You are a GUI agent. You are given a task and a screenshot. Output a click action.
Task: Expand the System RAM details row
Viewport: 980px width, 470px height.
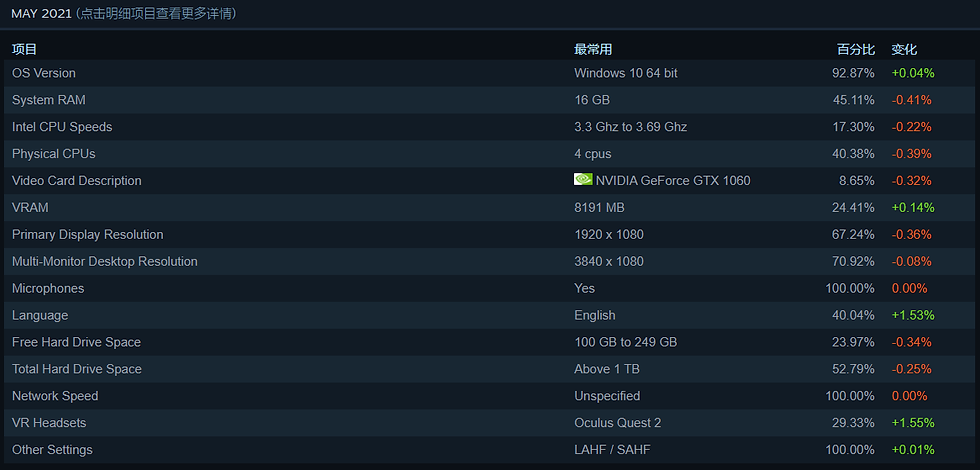click(x=490, y=100)
